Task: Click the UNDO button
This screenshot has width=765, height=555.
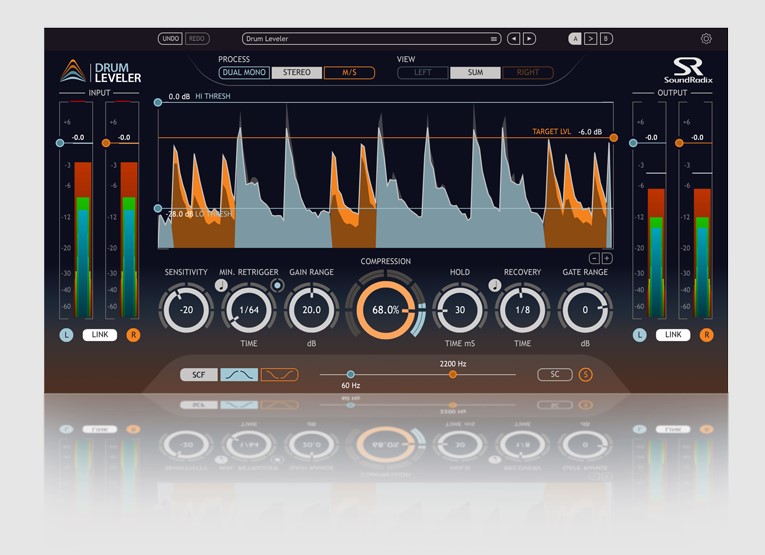Action: [x=170, y=39]
